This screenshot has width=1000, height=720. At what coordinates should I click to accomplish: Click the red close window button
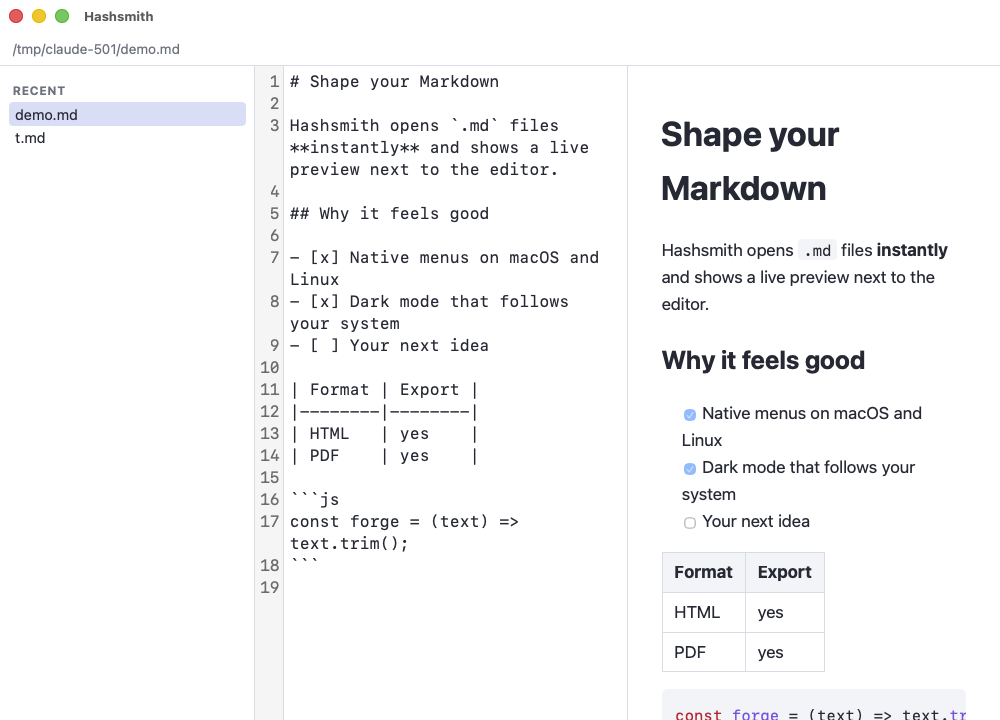[16, 16]
